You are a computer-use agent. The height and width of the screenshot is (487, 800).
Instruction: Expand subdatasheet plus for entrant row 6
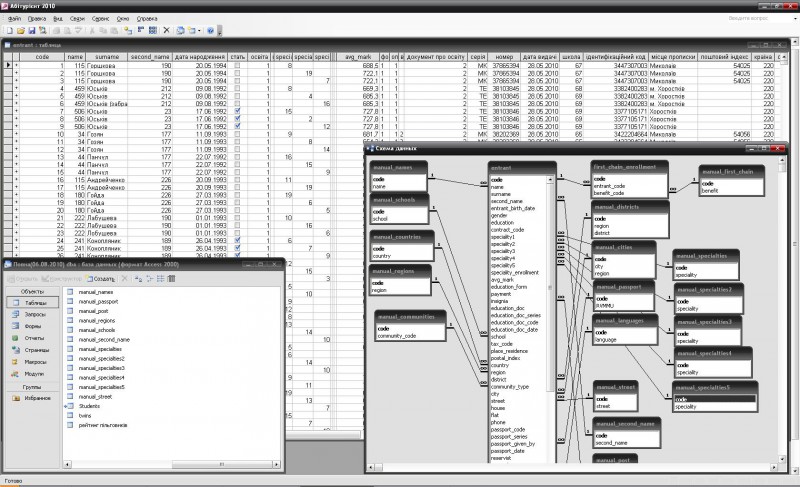[16, 104]
